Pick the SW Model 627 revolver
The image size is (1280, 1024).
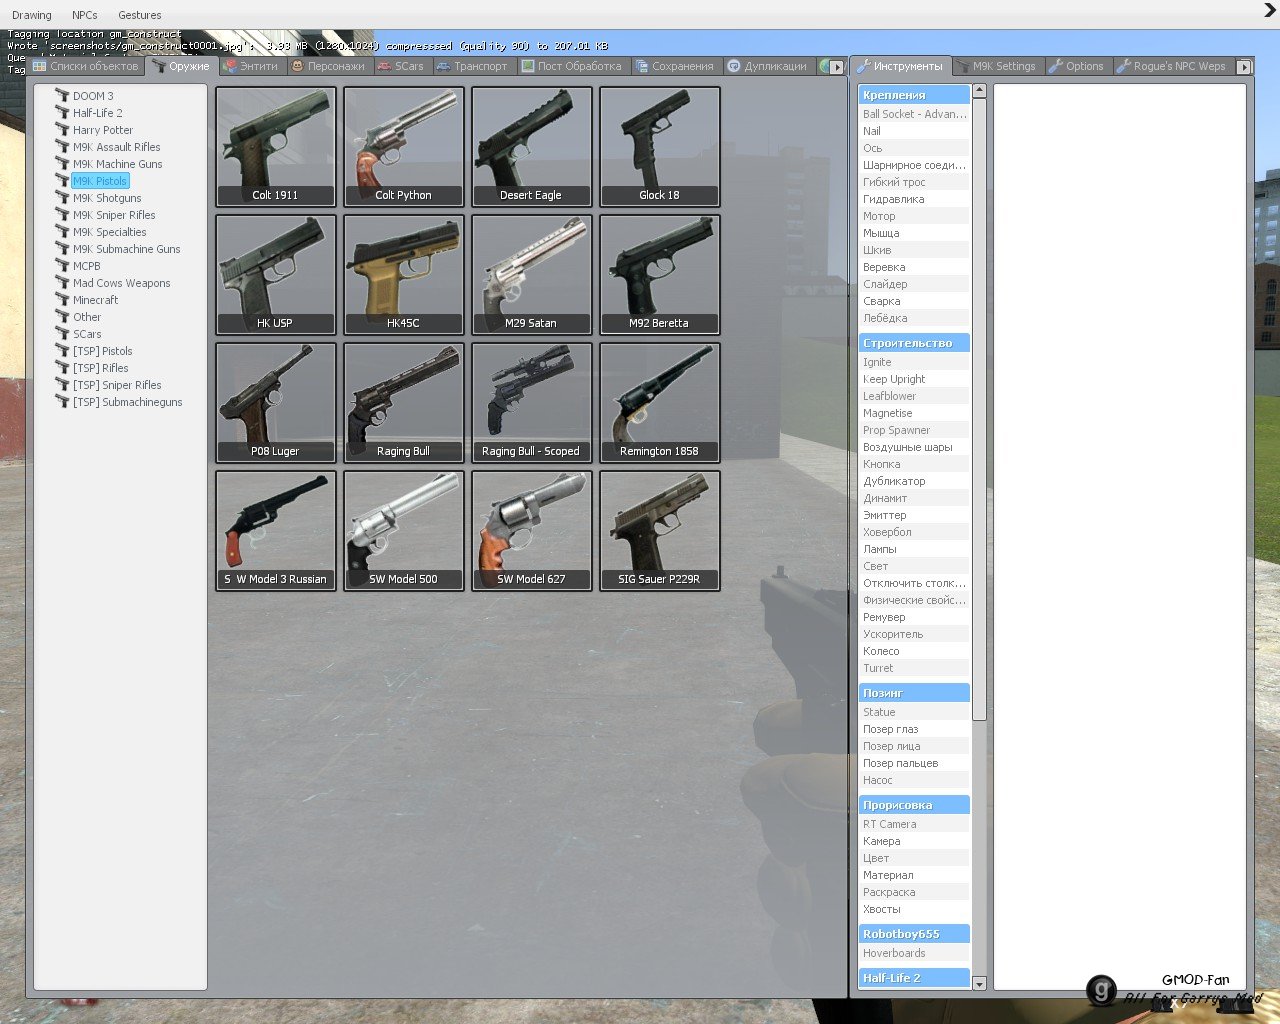tap(532, 531)
